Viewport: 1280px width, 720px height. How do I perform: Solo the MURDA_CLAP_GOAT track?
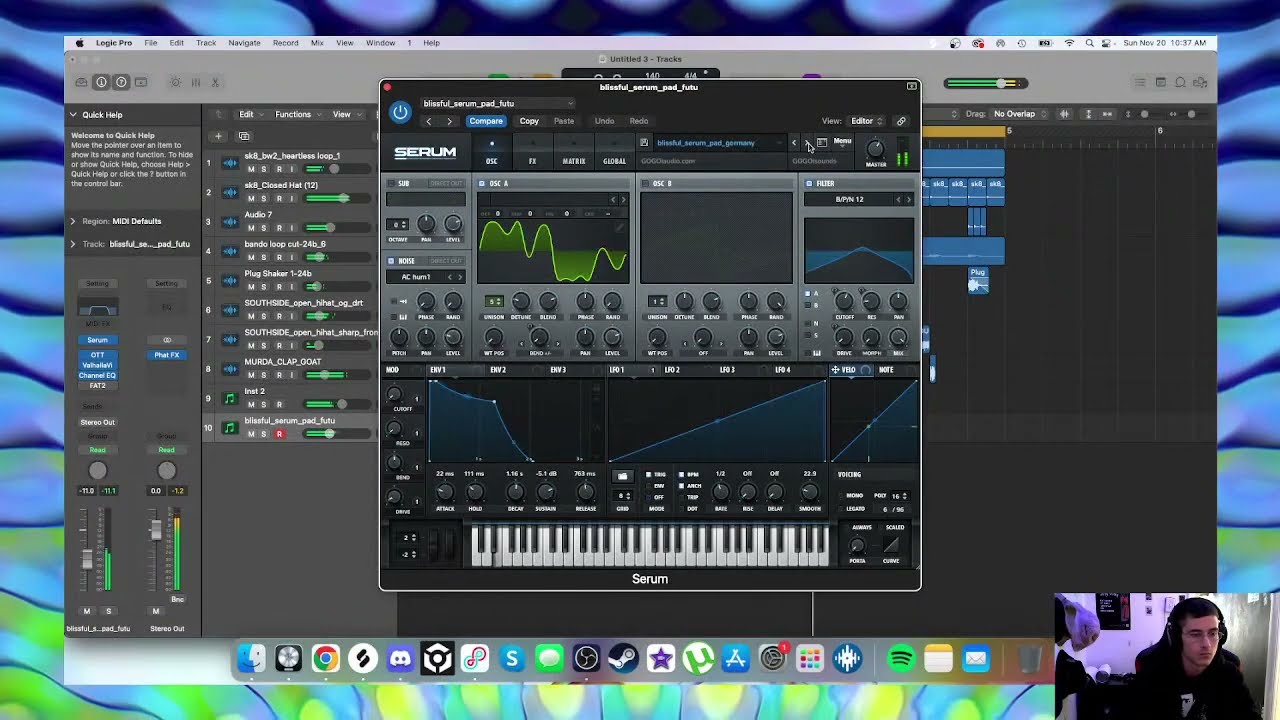pyautogui.click(x=264, y=375)
